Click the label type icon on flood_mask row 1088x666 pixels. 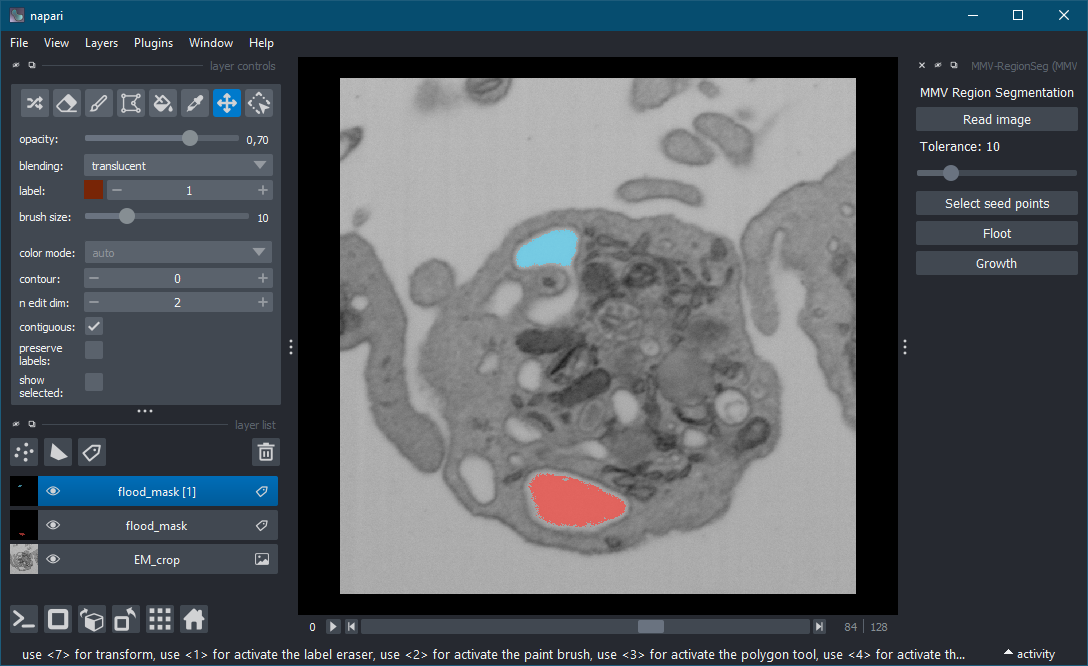(262, 525)
